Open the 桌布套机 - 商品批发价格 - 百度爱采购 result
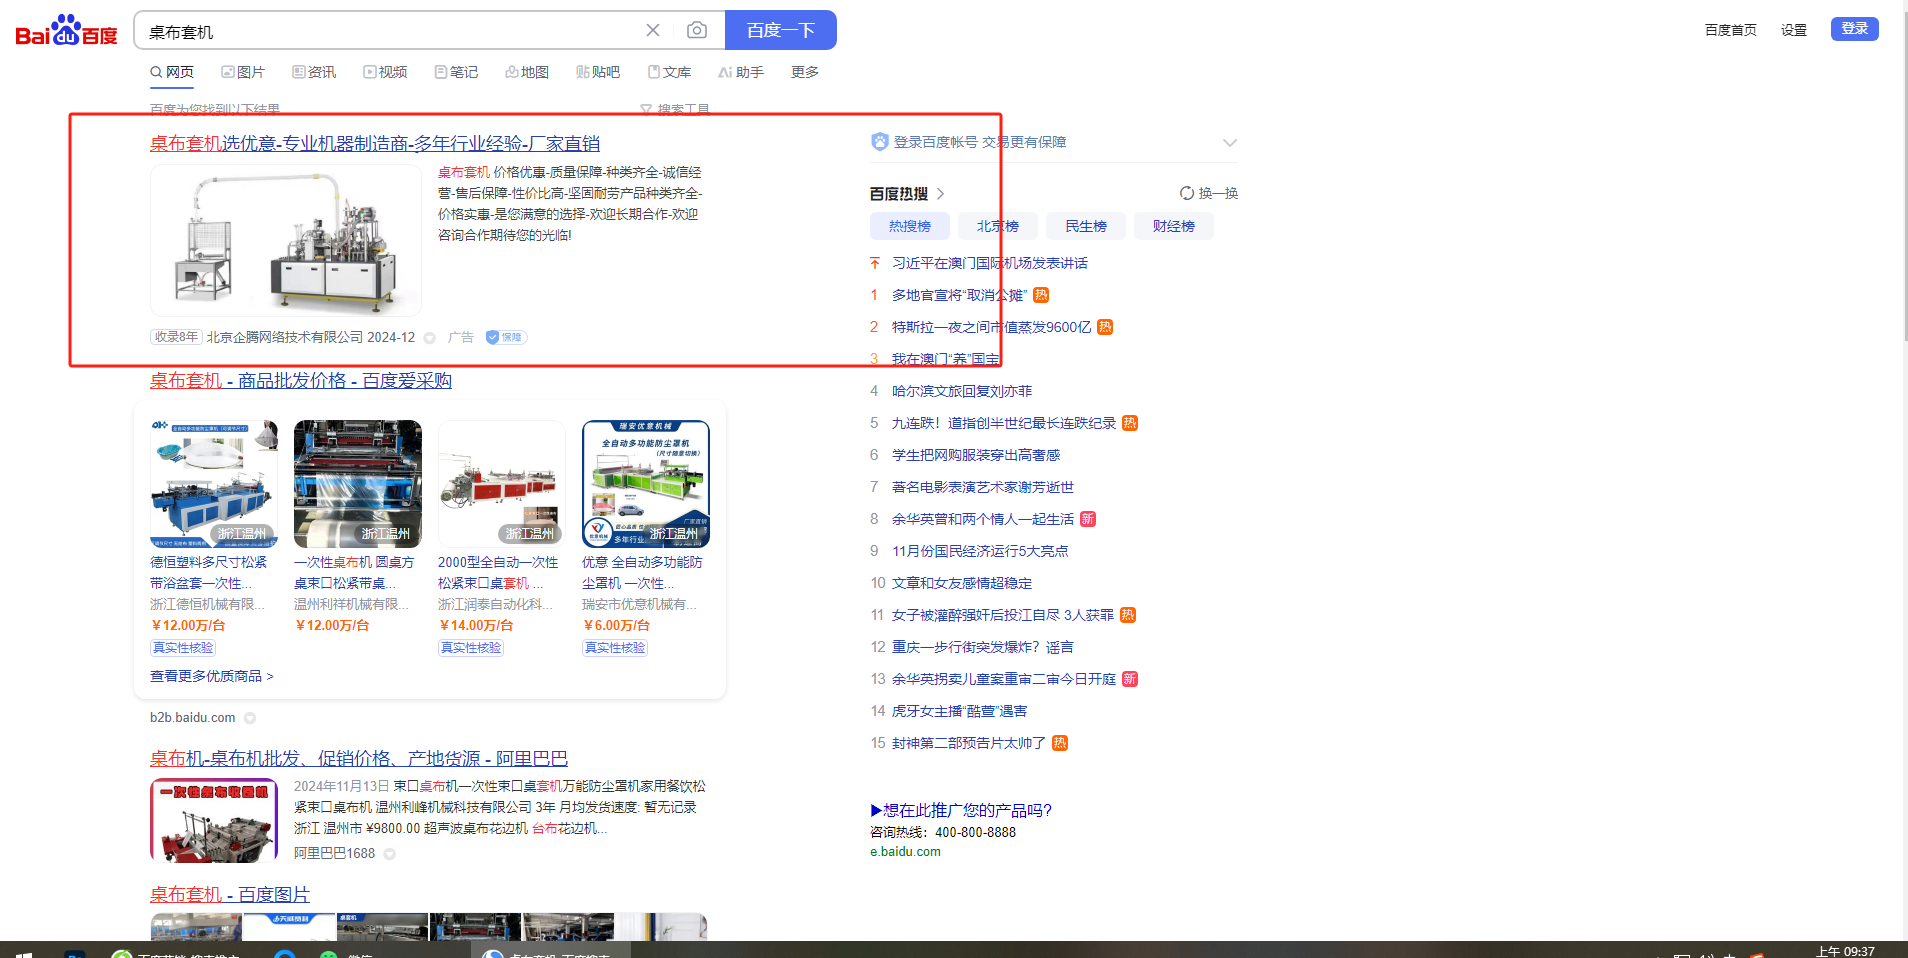The image size is (1908, 958). 301,380
